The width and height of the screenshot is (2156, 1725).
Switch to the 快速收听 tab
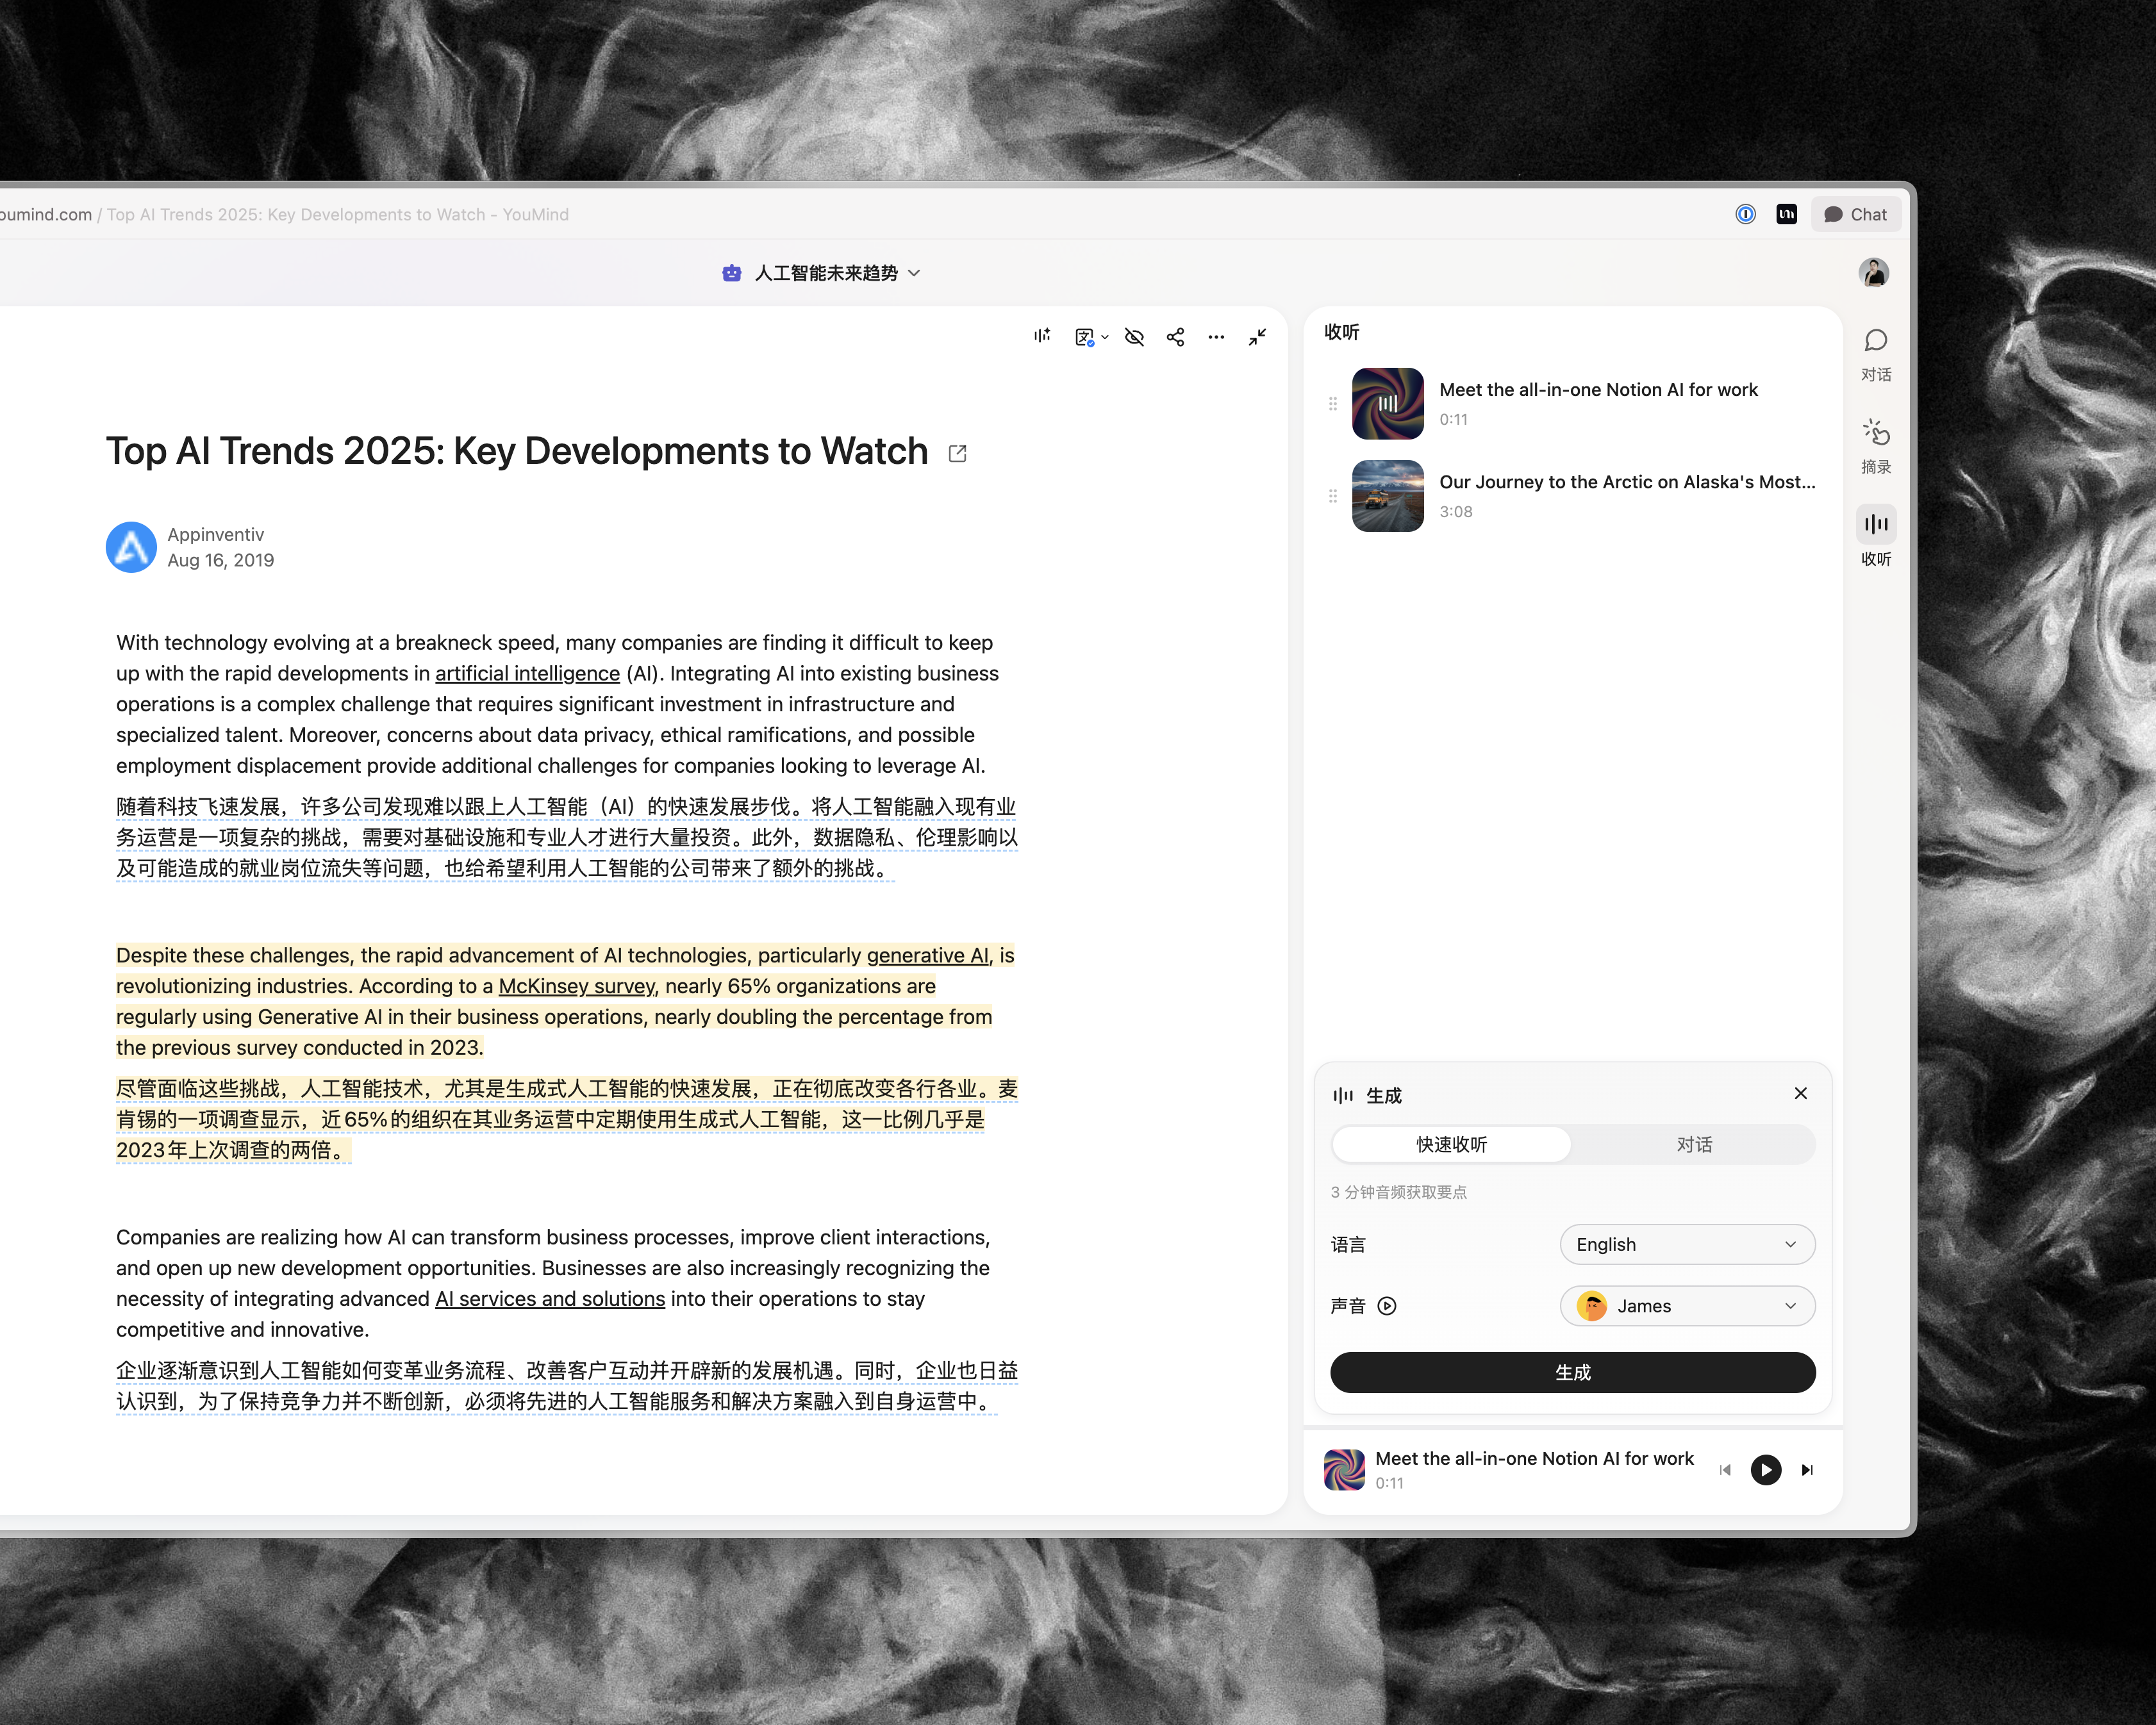[x=1451, y=1144]
